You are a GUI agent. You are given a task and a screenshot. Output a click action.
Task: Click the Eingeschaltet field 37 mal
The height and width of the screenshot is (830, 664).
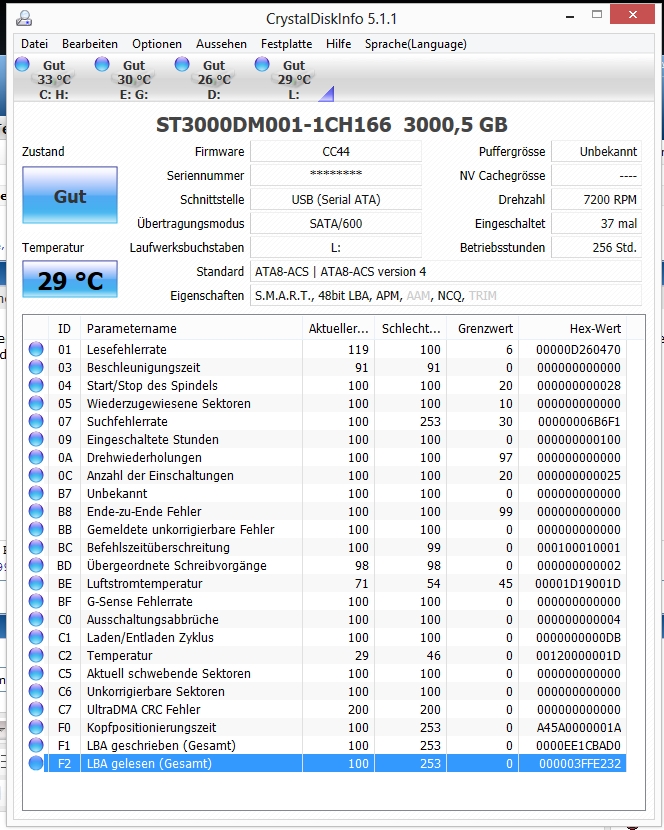pyautogui.click(x=596, y=223)
